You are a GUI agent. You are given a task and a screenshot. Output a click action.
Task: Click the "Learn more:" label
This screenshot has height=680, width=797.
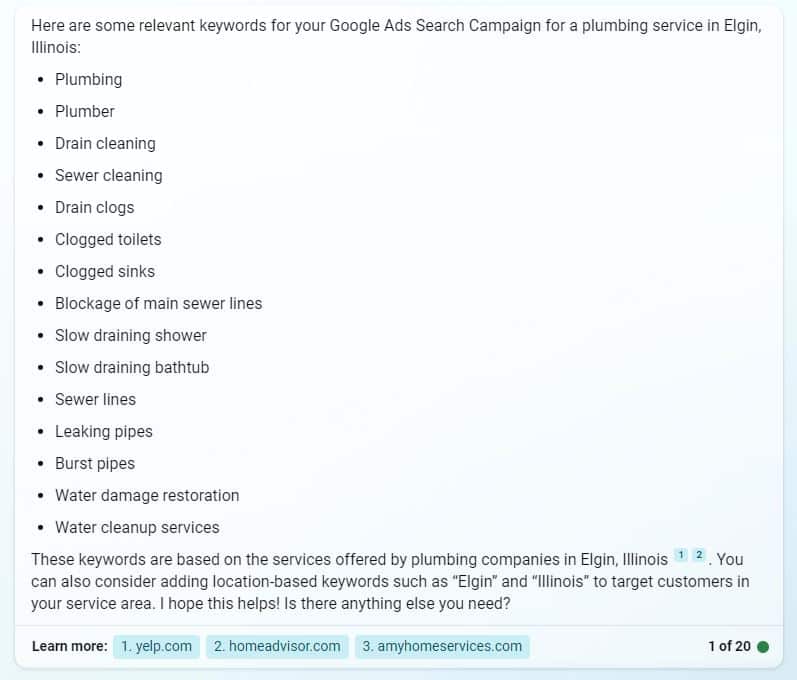coord(69,646)
